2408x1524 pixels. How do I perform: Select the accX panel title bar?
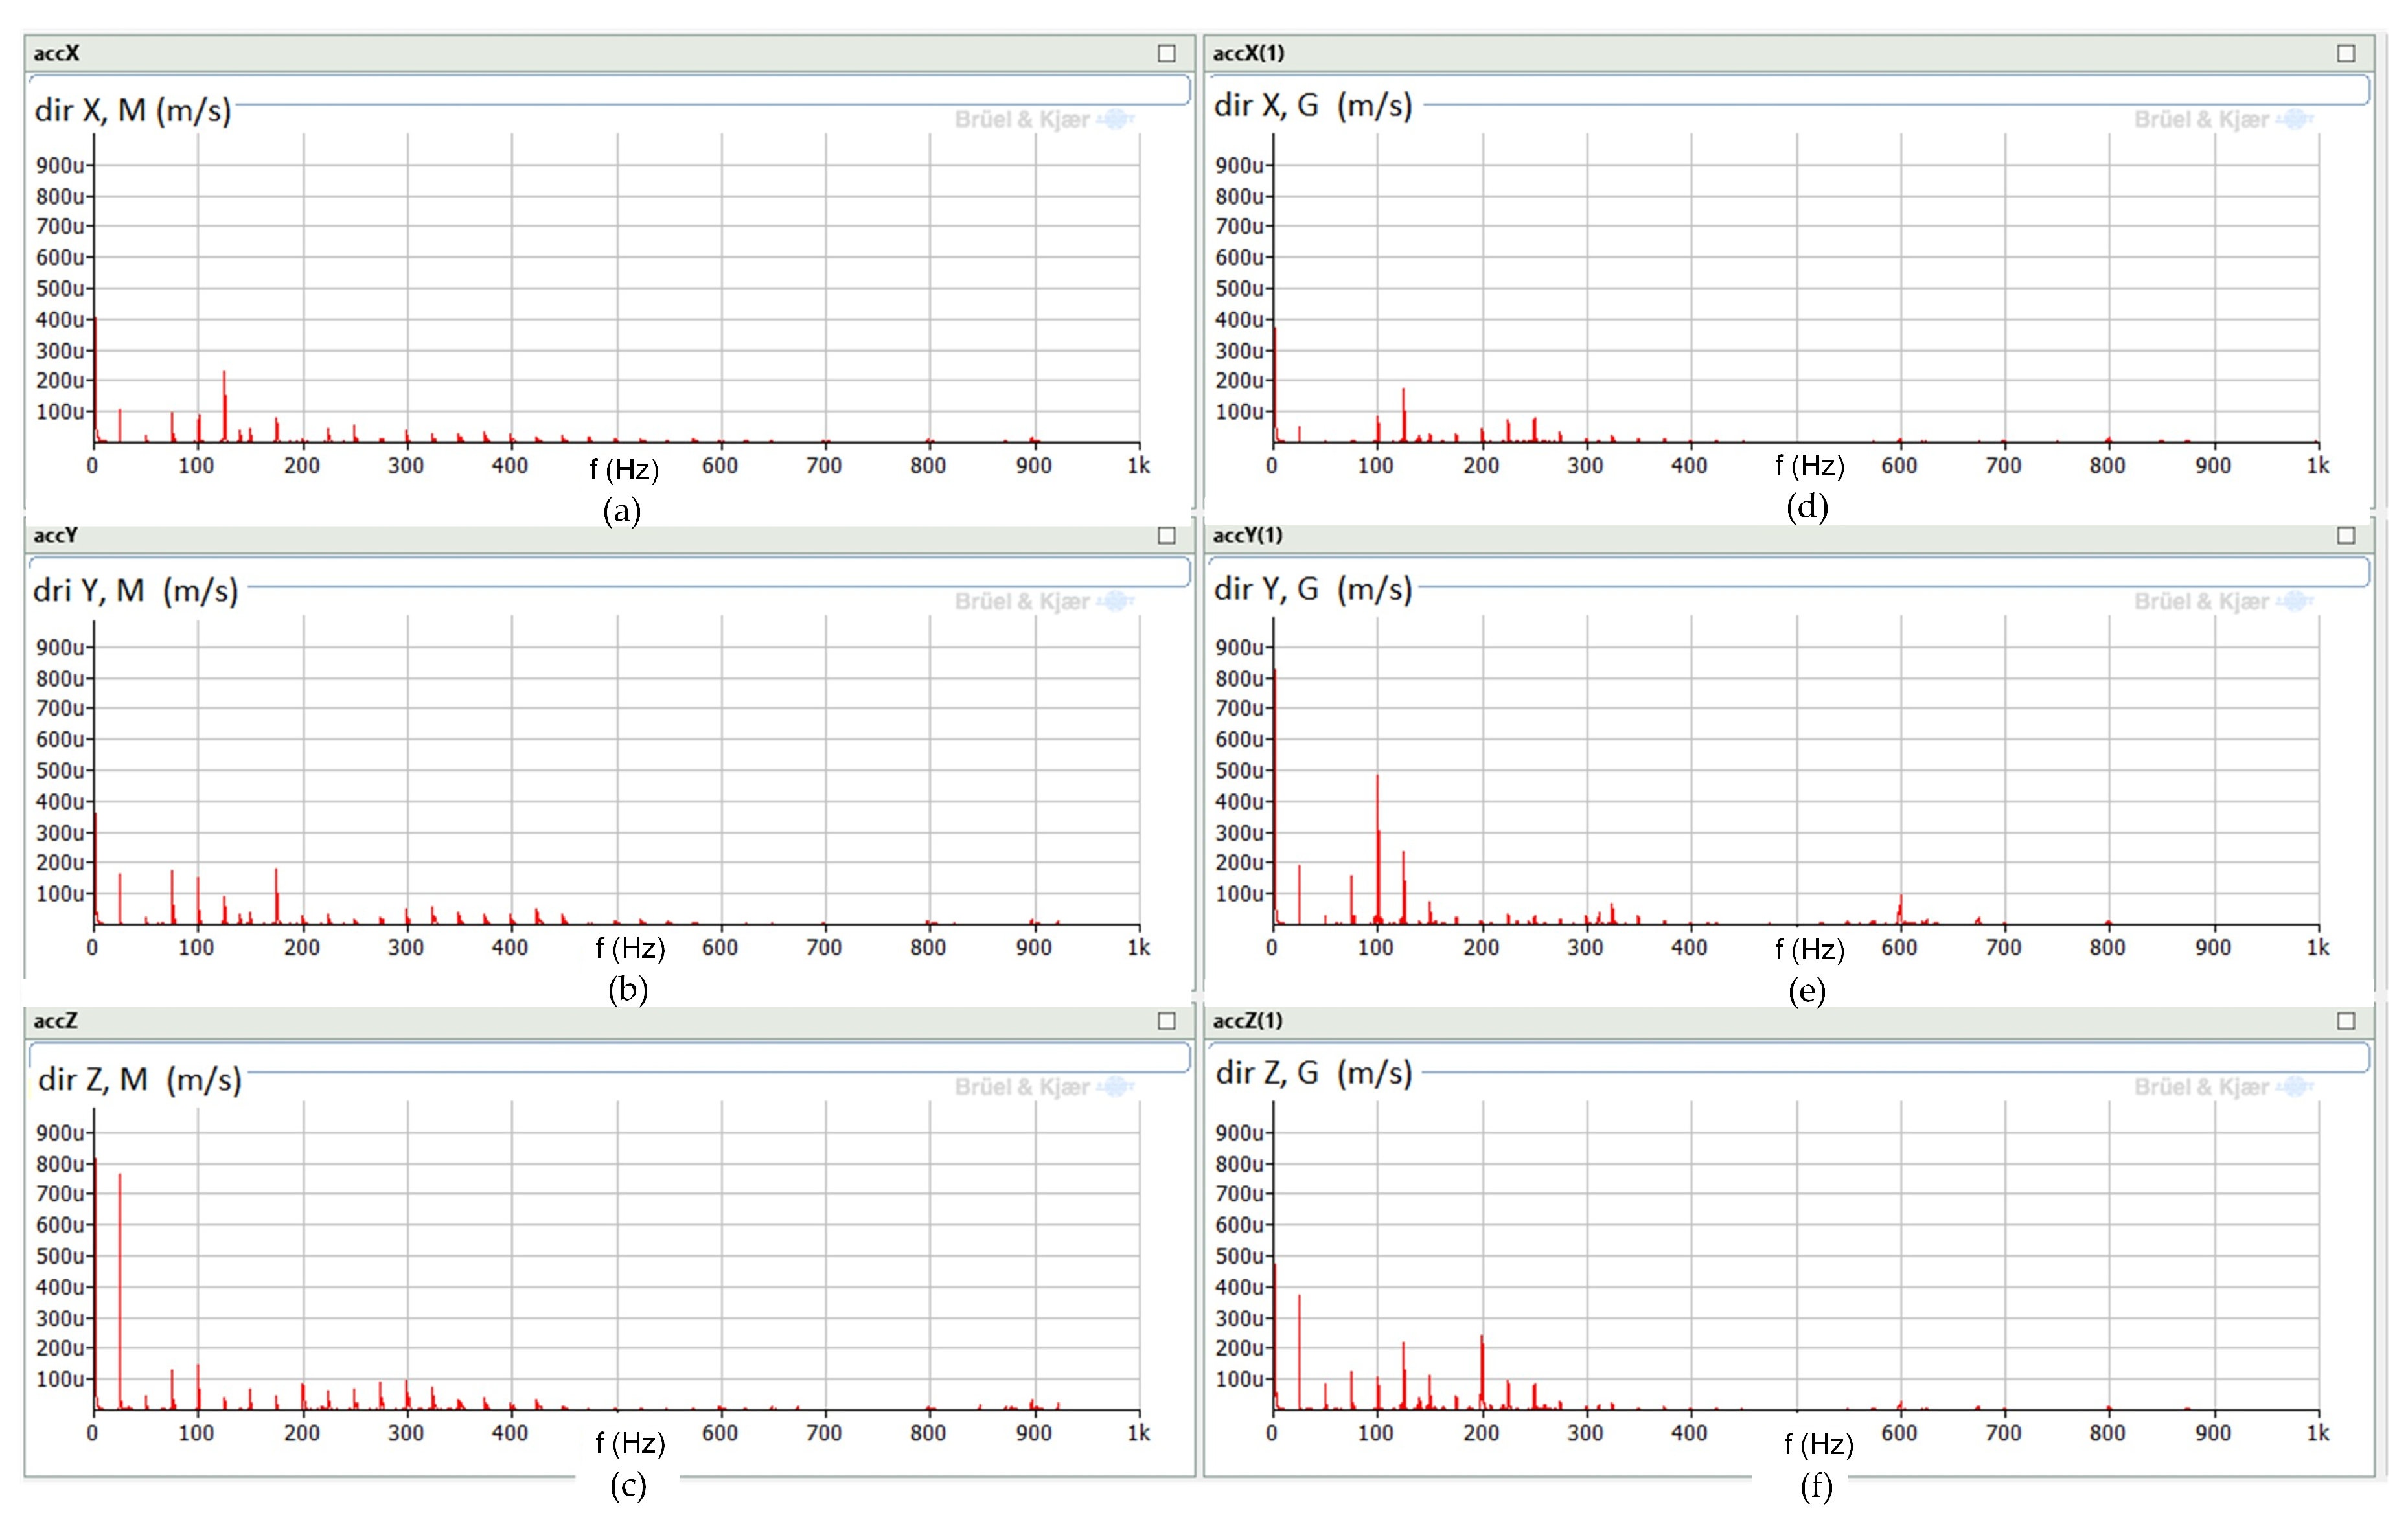click(x=600, y=53)
